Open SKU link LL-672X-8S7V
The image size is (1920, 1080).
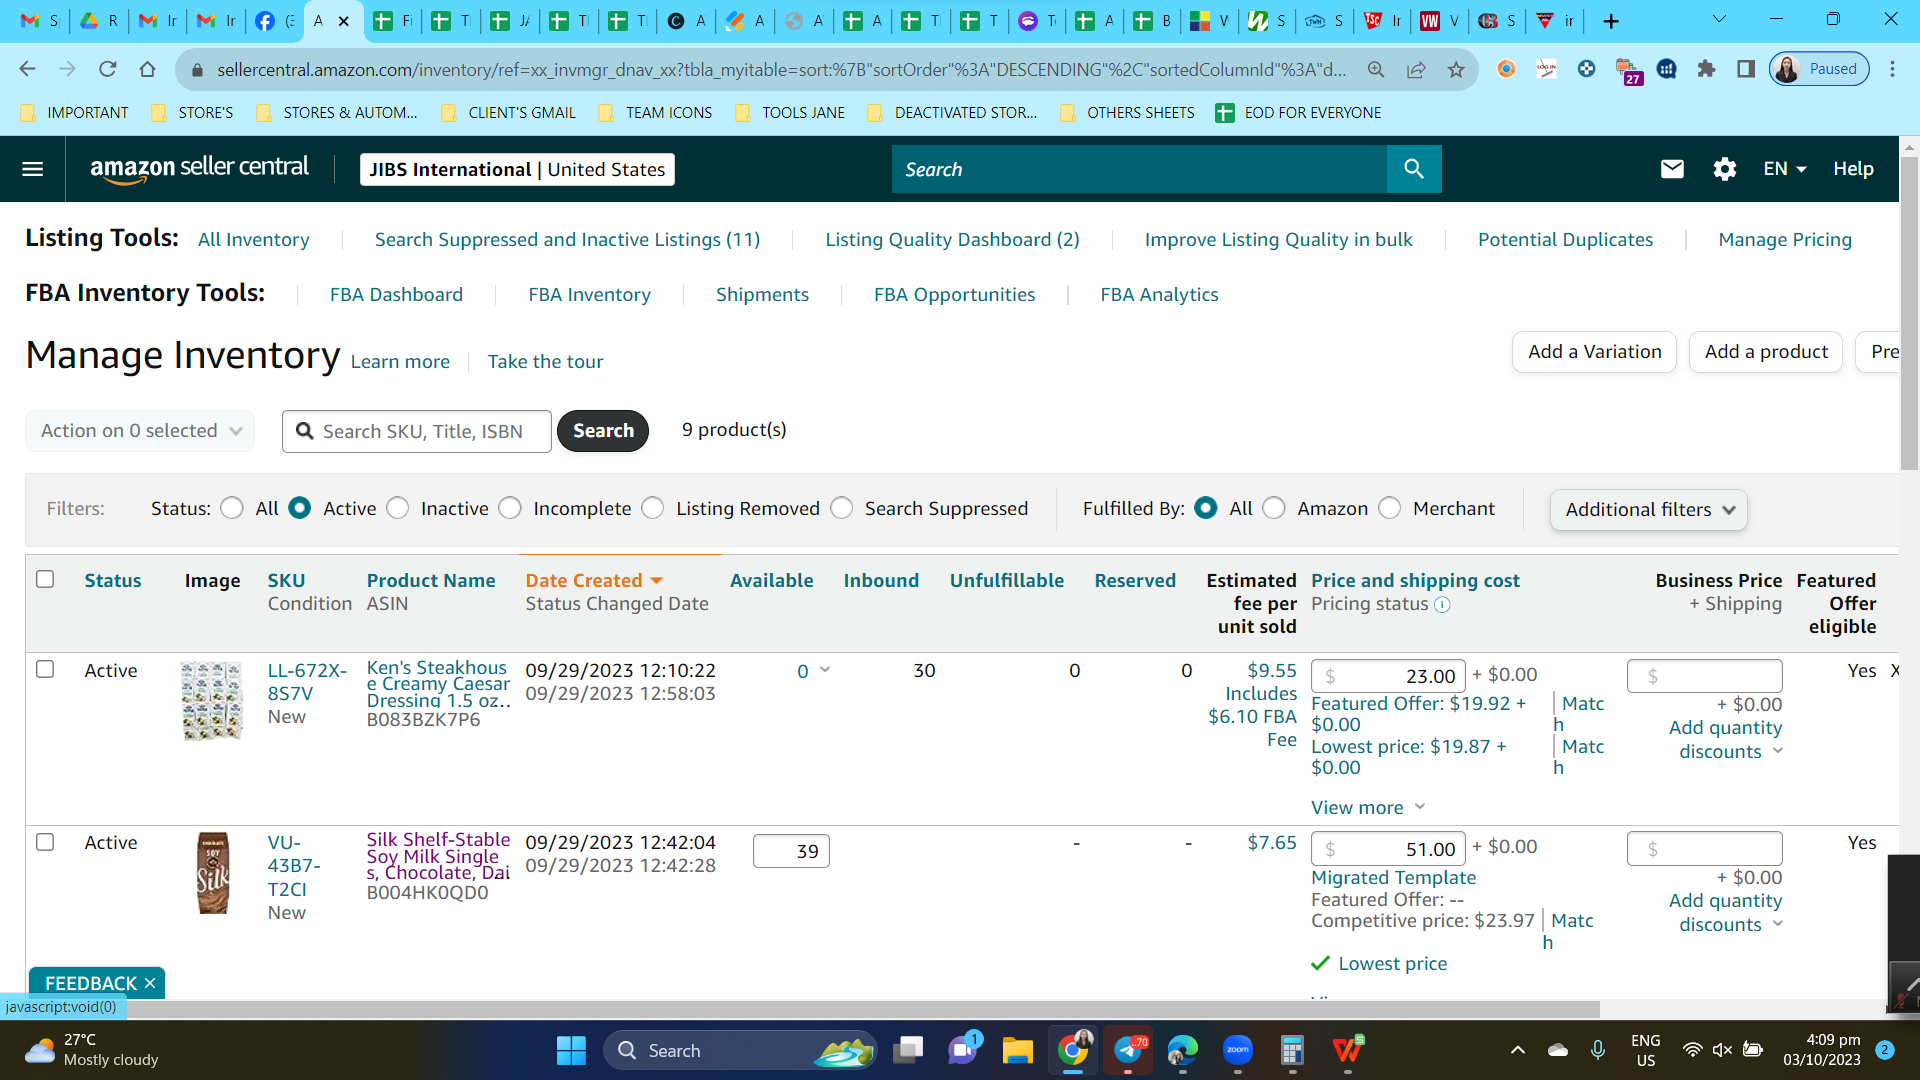[x=307, y=682]
